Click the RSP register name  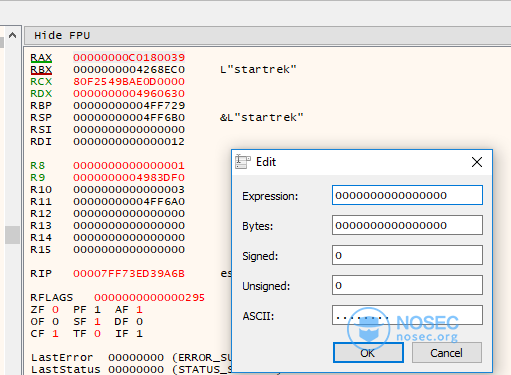(41, 118)
